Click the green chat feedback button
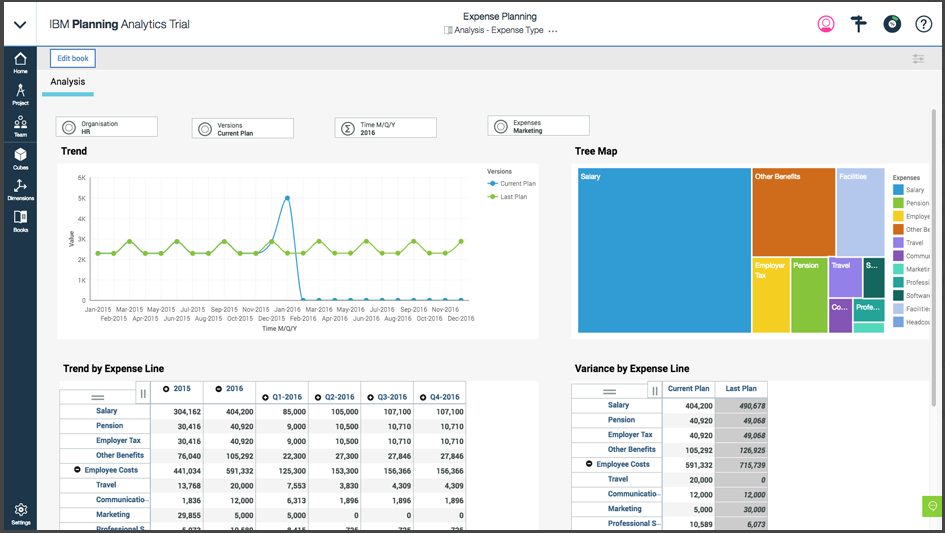This screenshot has height=533, width=945. 932,506
